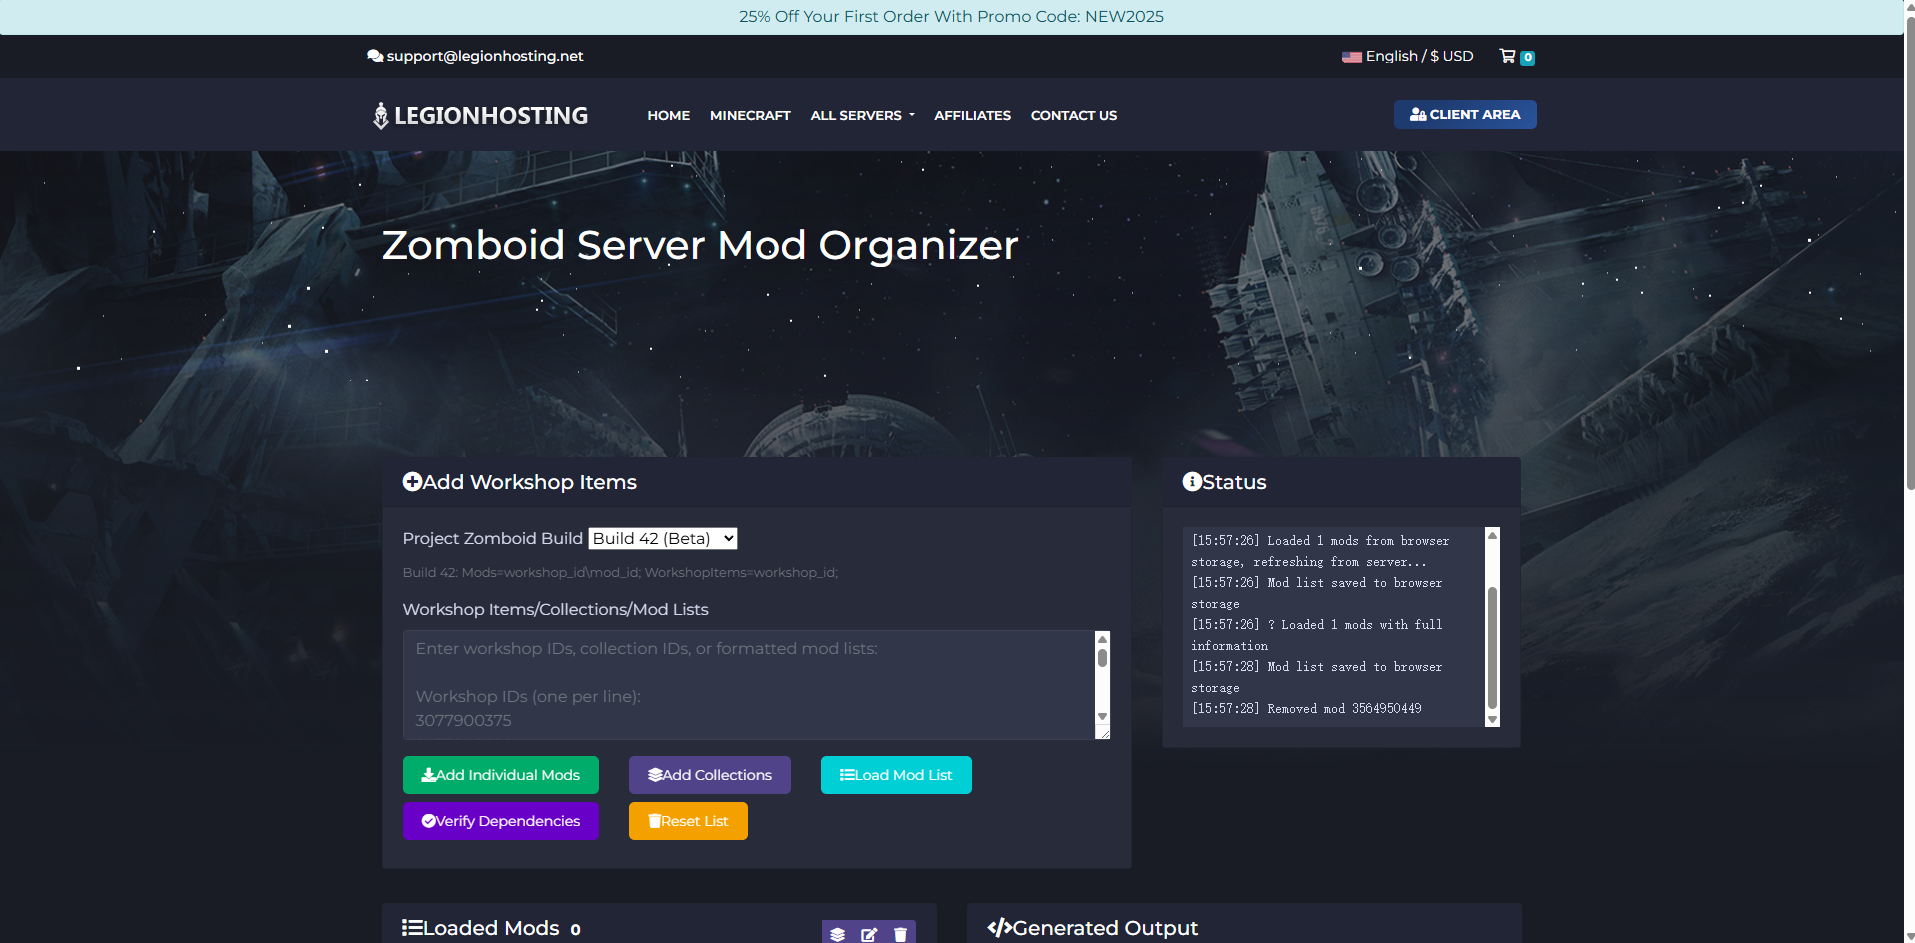1915x943 pixels.
Task: Click the Status log scrollbar down arrow
Action: tap(1492, 719)
